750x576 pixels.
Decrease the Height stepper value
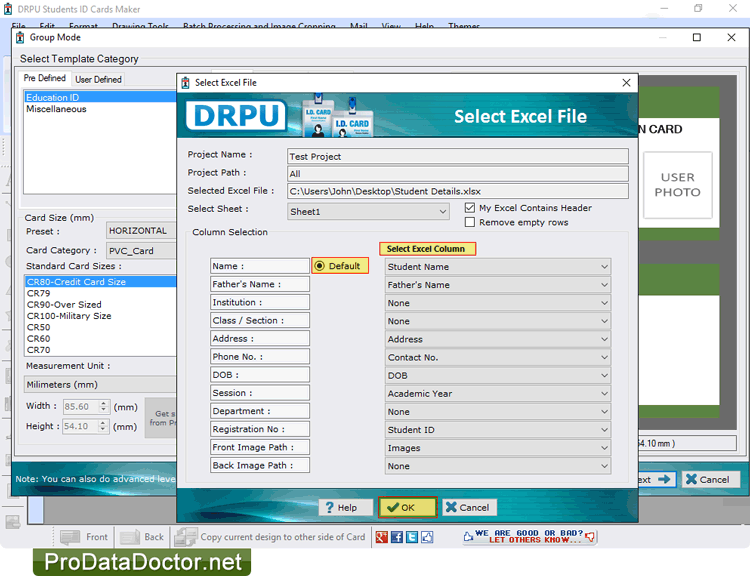[x=103, y=429]
